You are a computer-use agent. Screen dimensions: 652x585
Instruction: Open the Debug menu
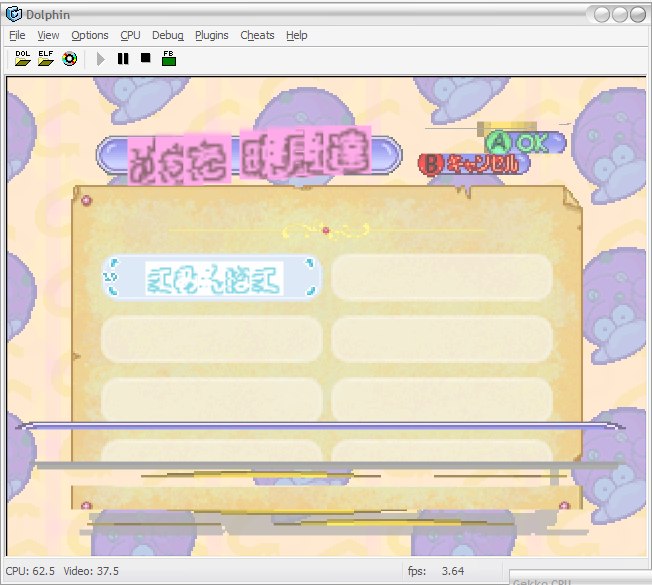click(168, 35)
